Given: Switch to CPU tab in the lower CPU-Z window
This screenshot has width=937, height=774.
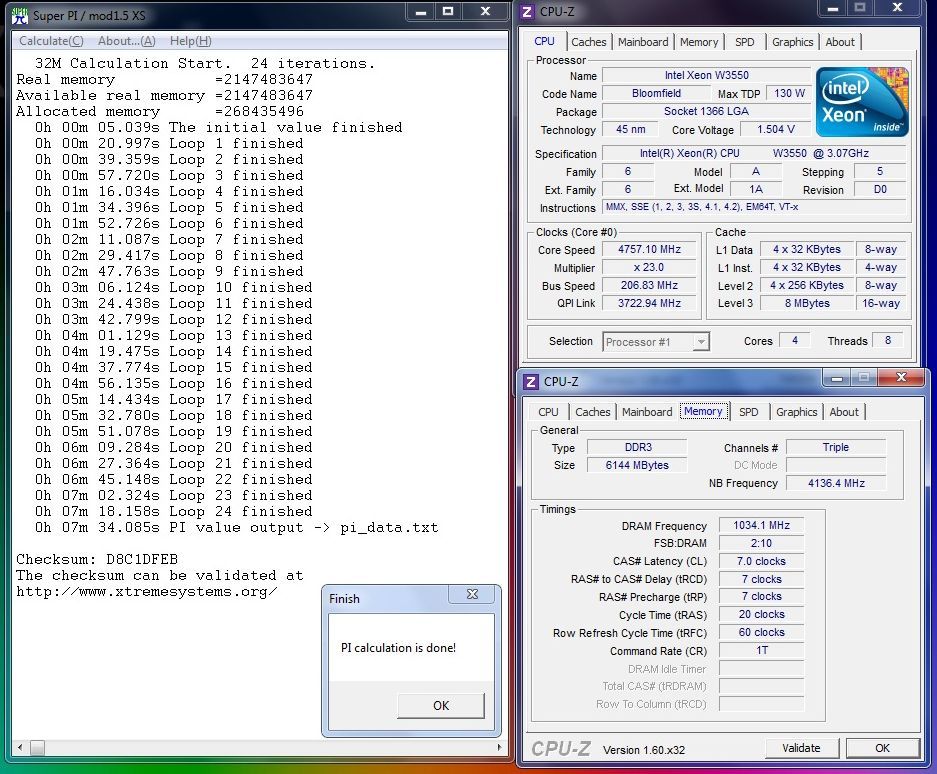Looking at the screenshot, I should [548, 412].
